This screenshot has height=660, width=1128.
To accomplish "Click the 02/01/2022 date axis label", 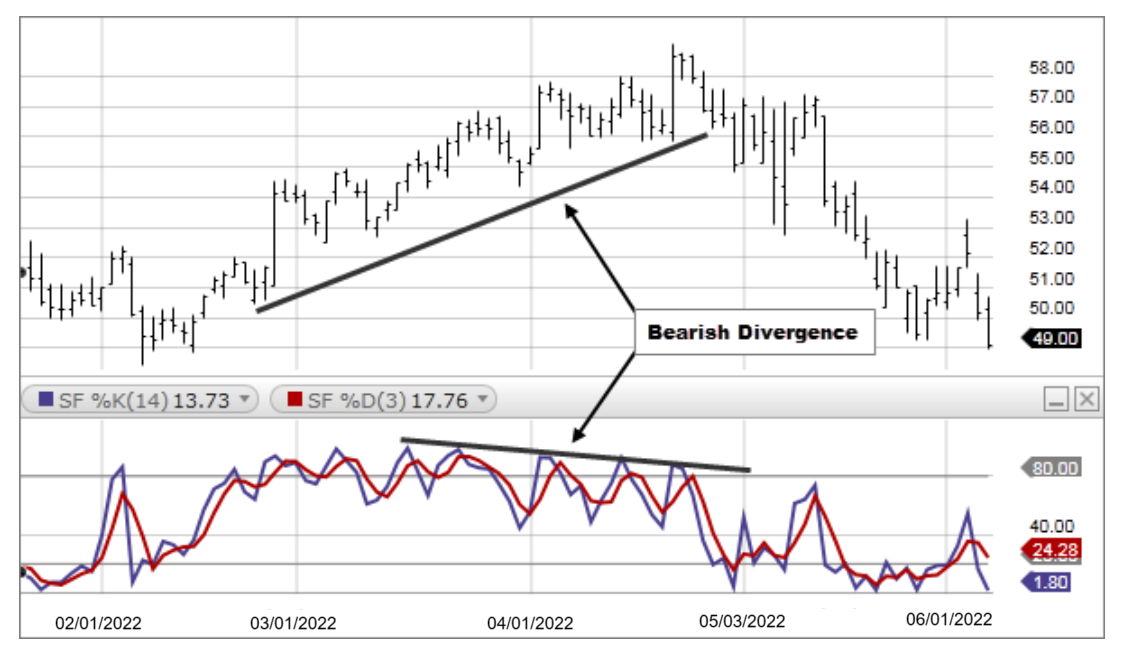I will tap(98, 623).
